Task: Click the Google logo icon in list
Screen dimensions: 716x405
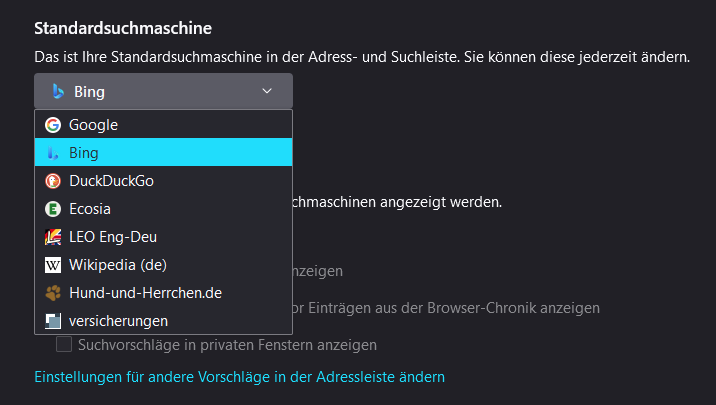Action: point(53,125)
